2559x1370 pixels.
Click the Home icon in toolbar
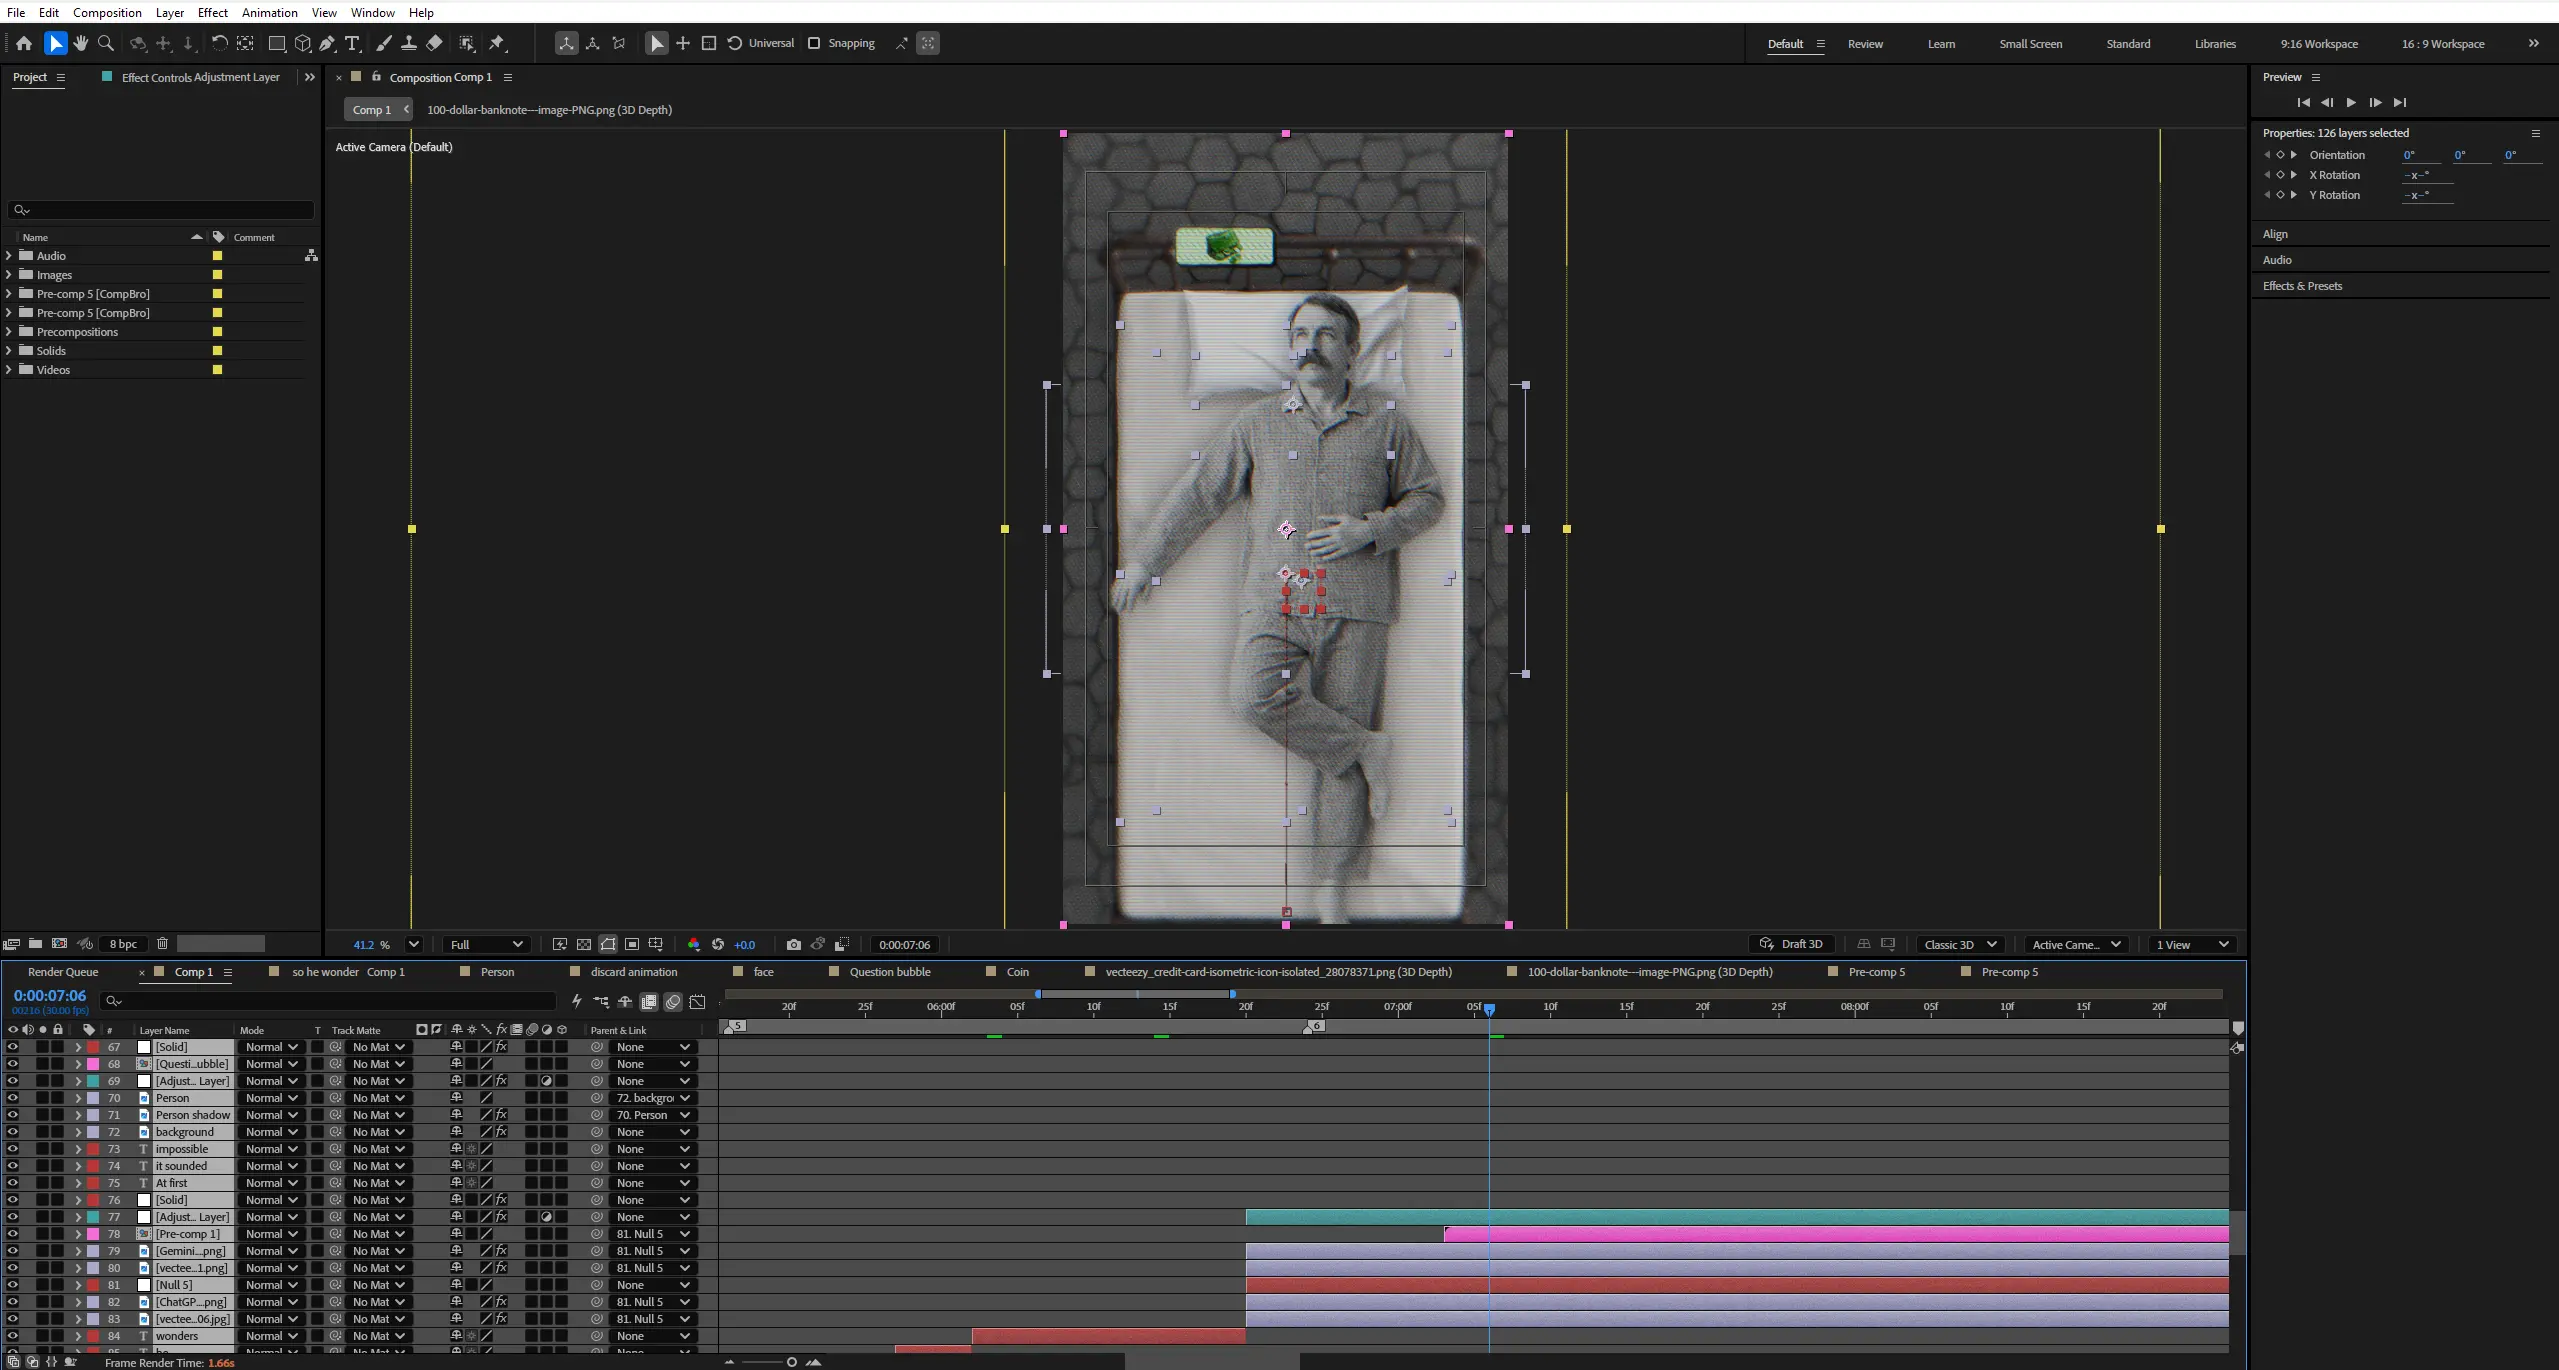(x=24, y=43)
